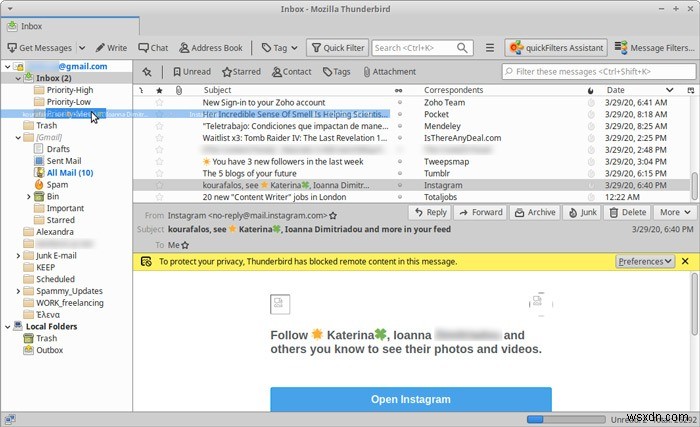Compose a new message with Write
Viewport: 700px width, 427px height.
tap(111, 48)
